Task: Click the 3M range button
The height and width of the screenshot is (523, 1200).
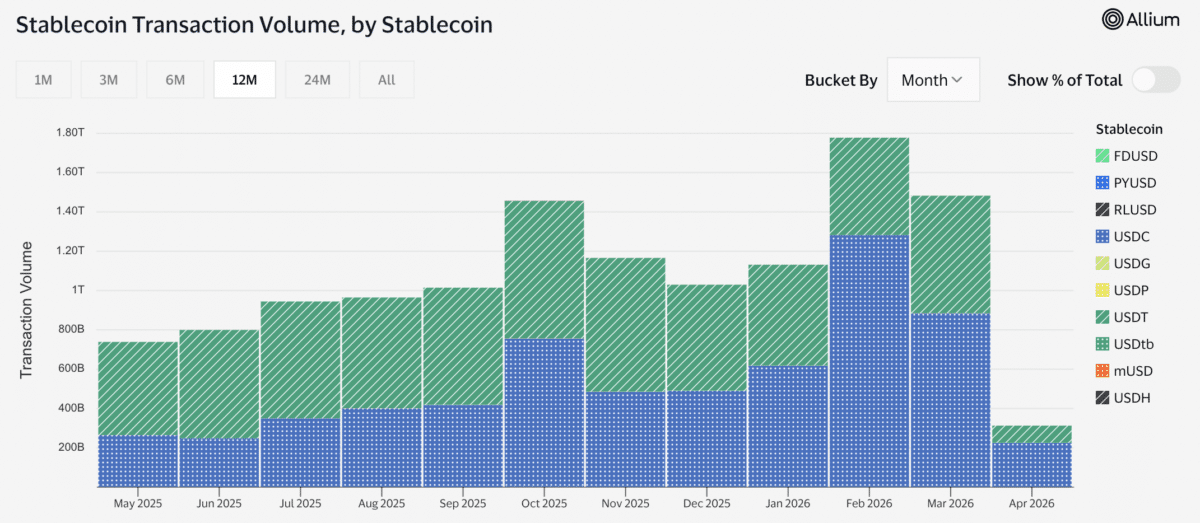Action: (x=109, y=80)
